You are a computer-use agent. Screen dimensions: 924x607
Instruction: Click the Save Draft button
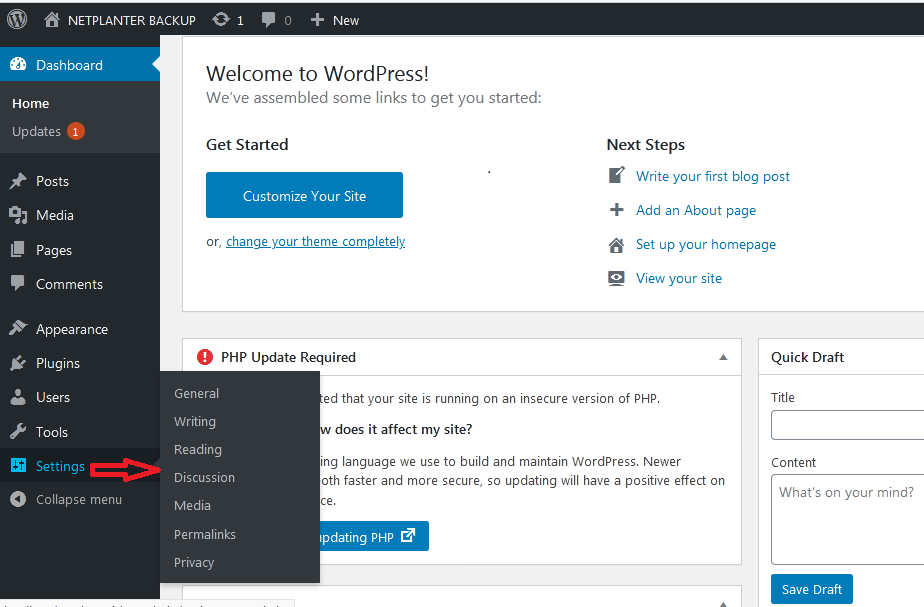(x=811, y=589)
